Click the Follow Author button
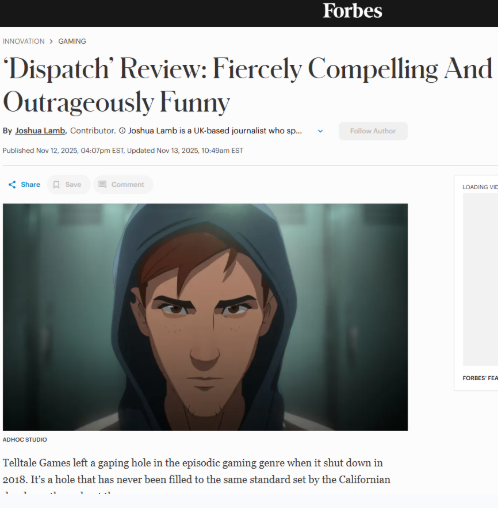 pyautogui.click(x=373, y=131)
